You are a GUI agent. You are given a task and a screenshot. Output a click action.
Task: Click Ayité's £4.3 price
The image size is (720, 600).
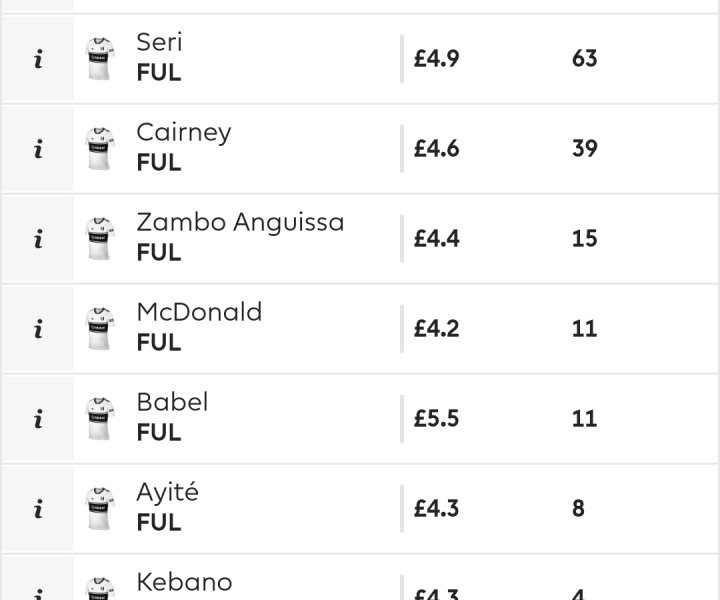coord(436,509)
